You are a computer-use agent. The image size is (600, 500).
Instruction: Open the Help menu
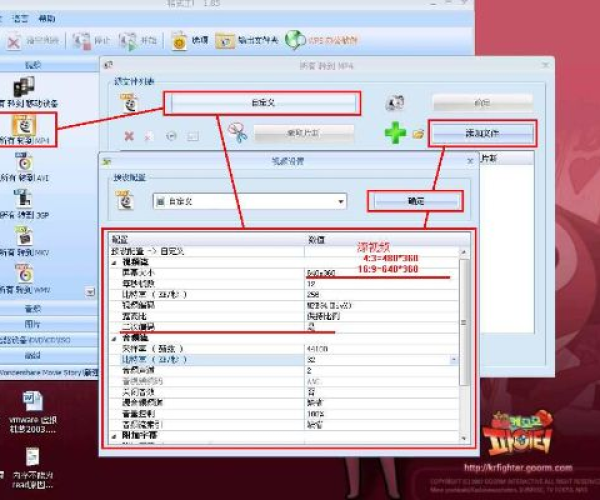[47, 18]
